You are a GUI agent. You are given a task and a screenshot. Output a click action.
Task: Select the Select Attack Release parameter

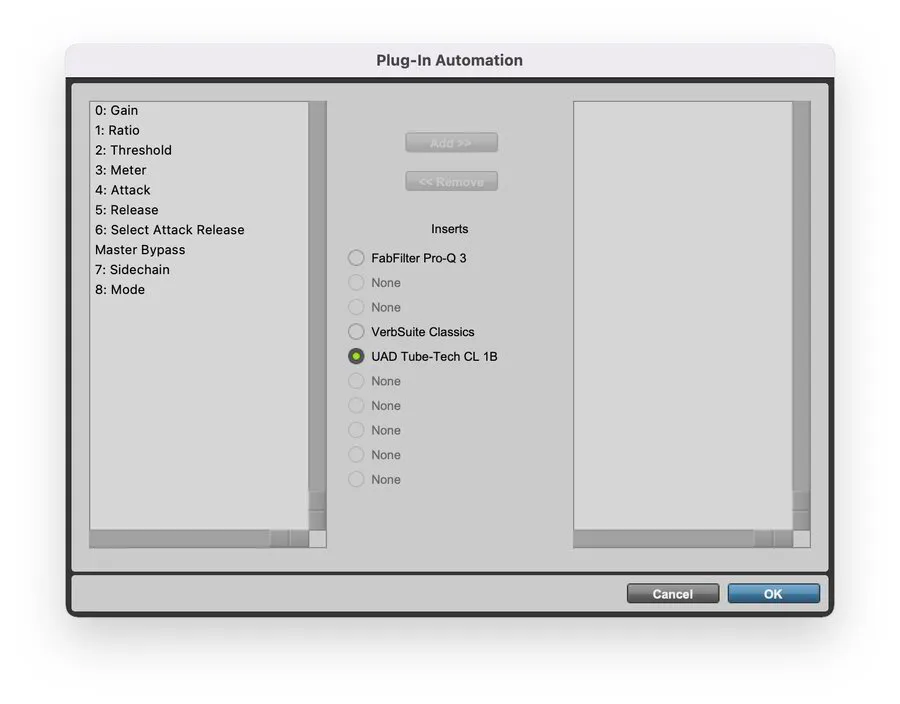169,229
